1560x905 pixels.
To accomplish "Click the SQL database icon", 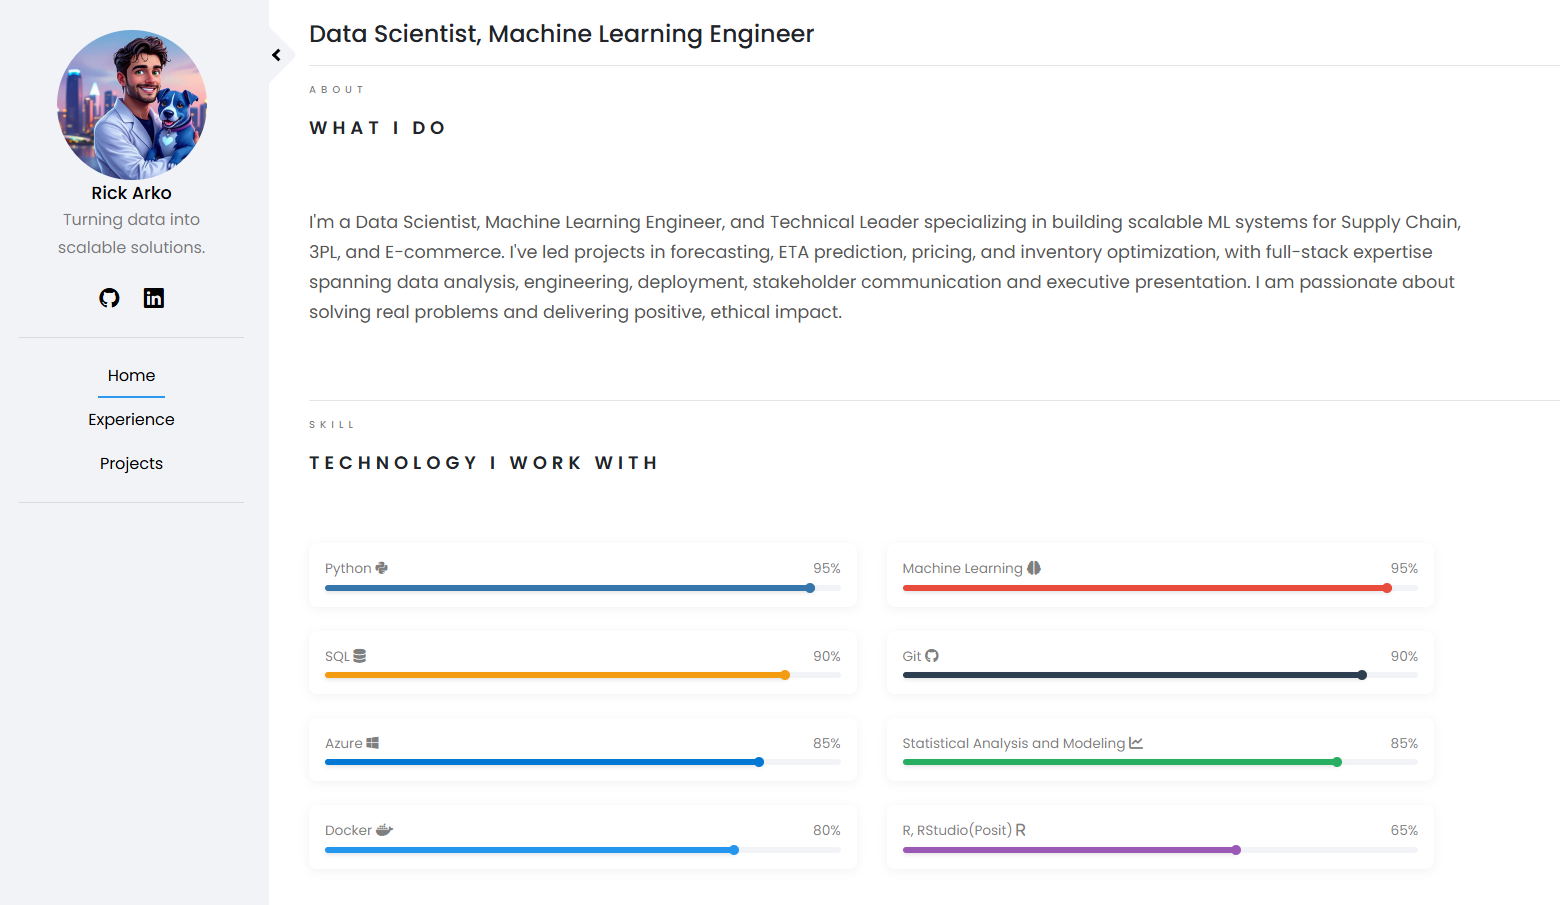I will point(360,656).
